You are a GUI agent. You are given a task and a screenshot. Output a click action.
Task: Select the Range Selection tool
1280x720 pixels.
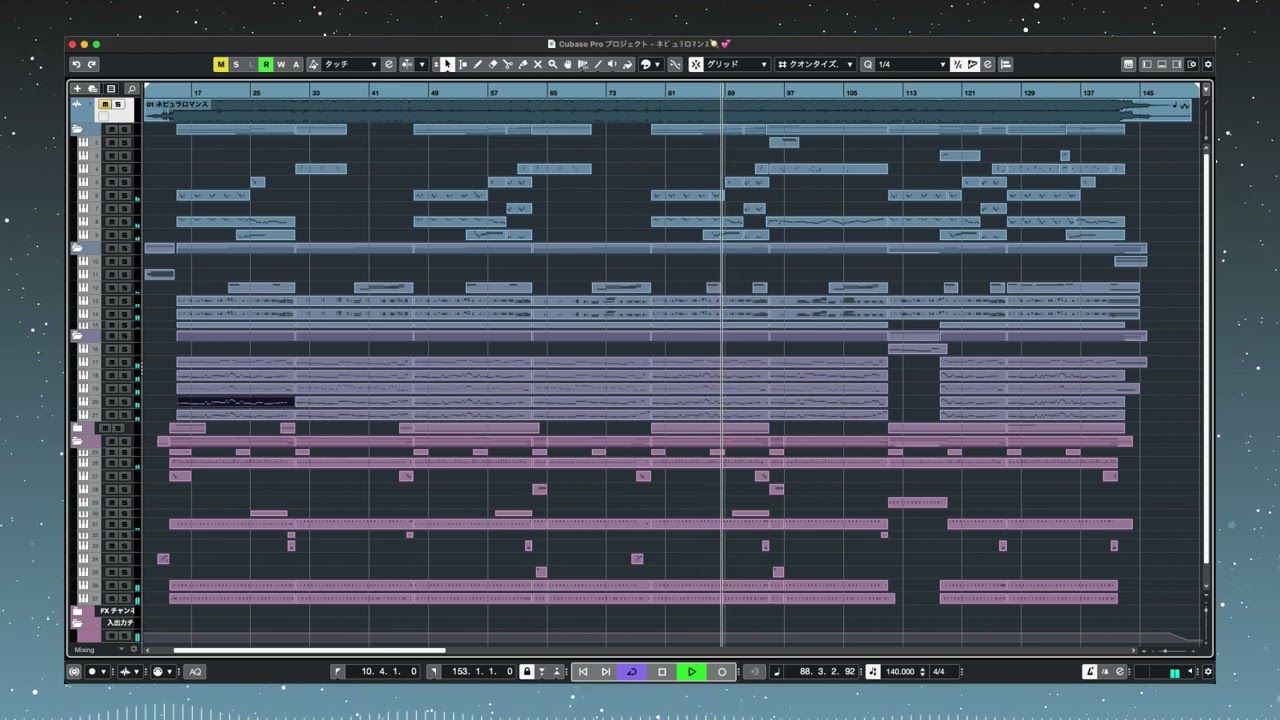pos(462,64)
